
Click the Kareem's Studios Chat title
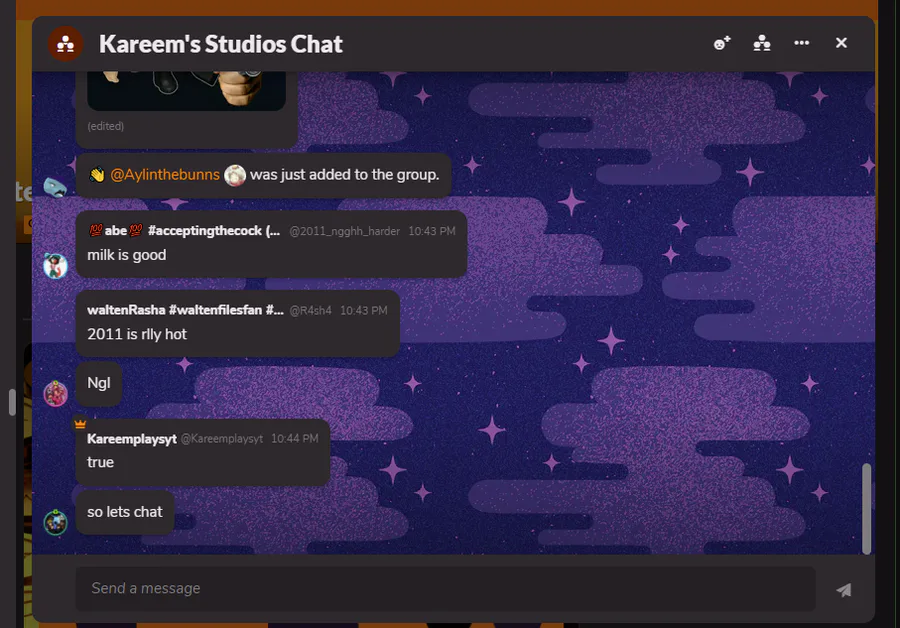(x=220, y=44)
